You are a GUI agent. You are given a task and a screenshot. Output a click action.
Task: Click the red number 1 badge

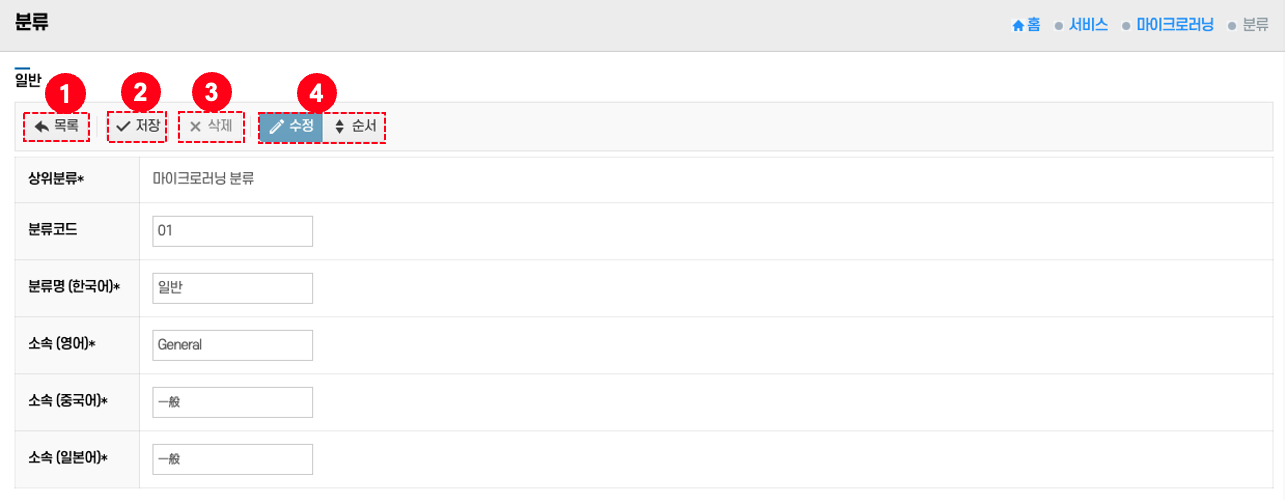coord(66,94)
